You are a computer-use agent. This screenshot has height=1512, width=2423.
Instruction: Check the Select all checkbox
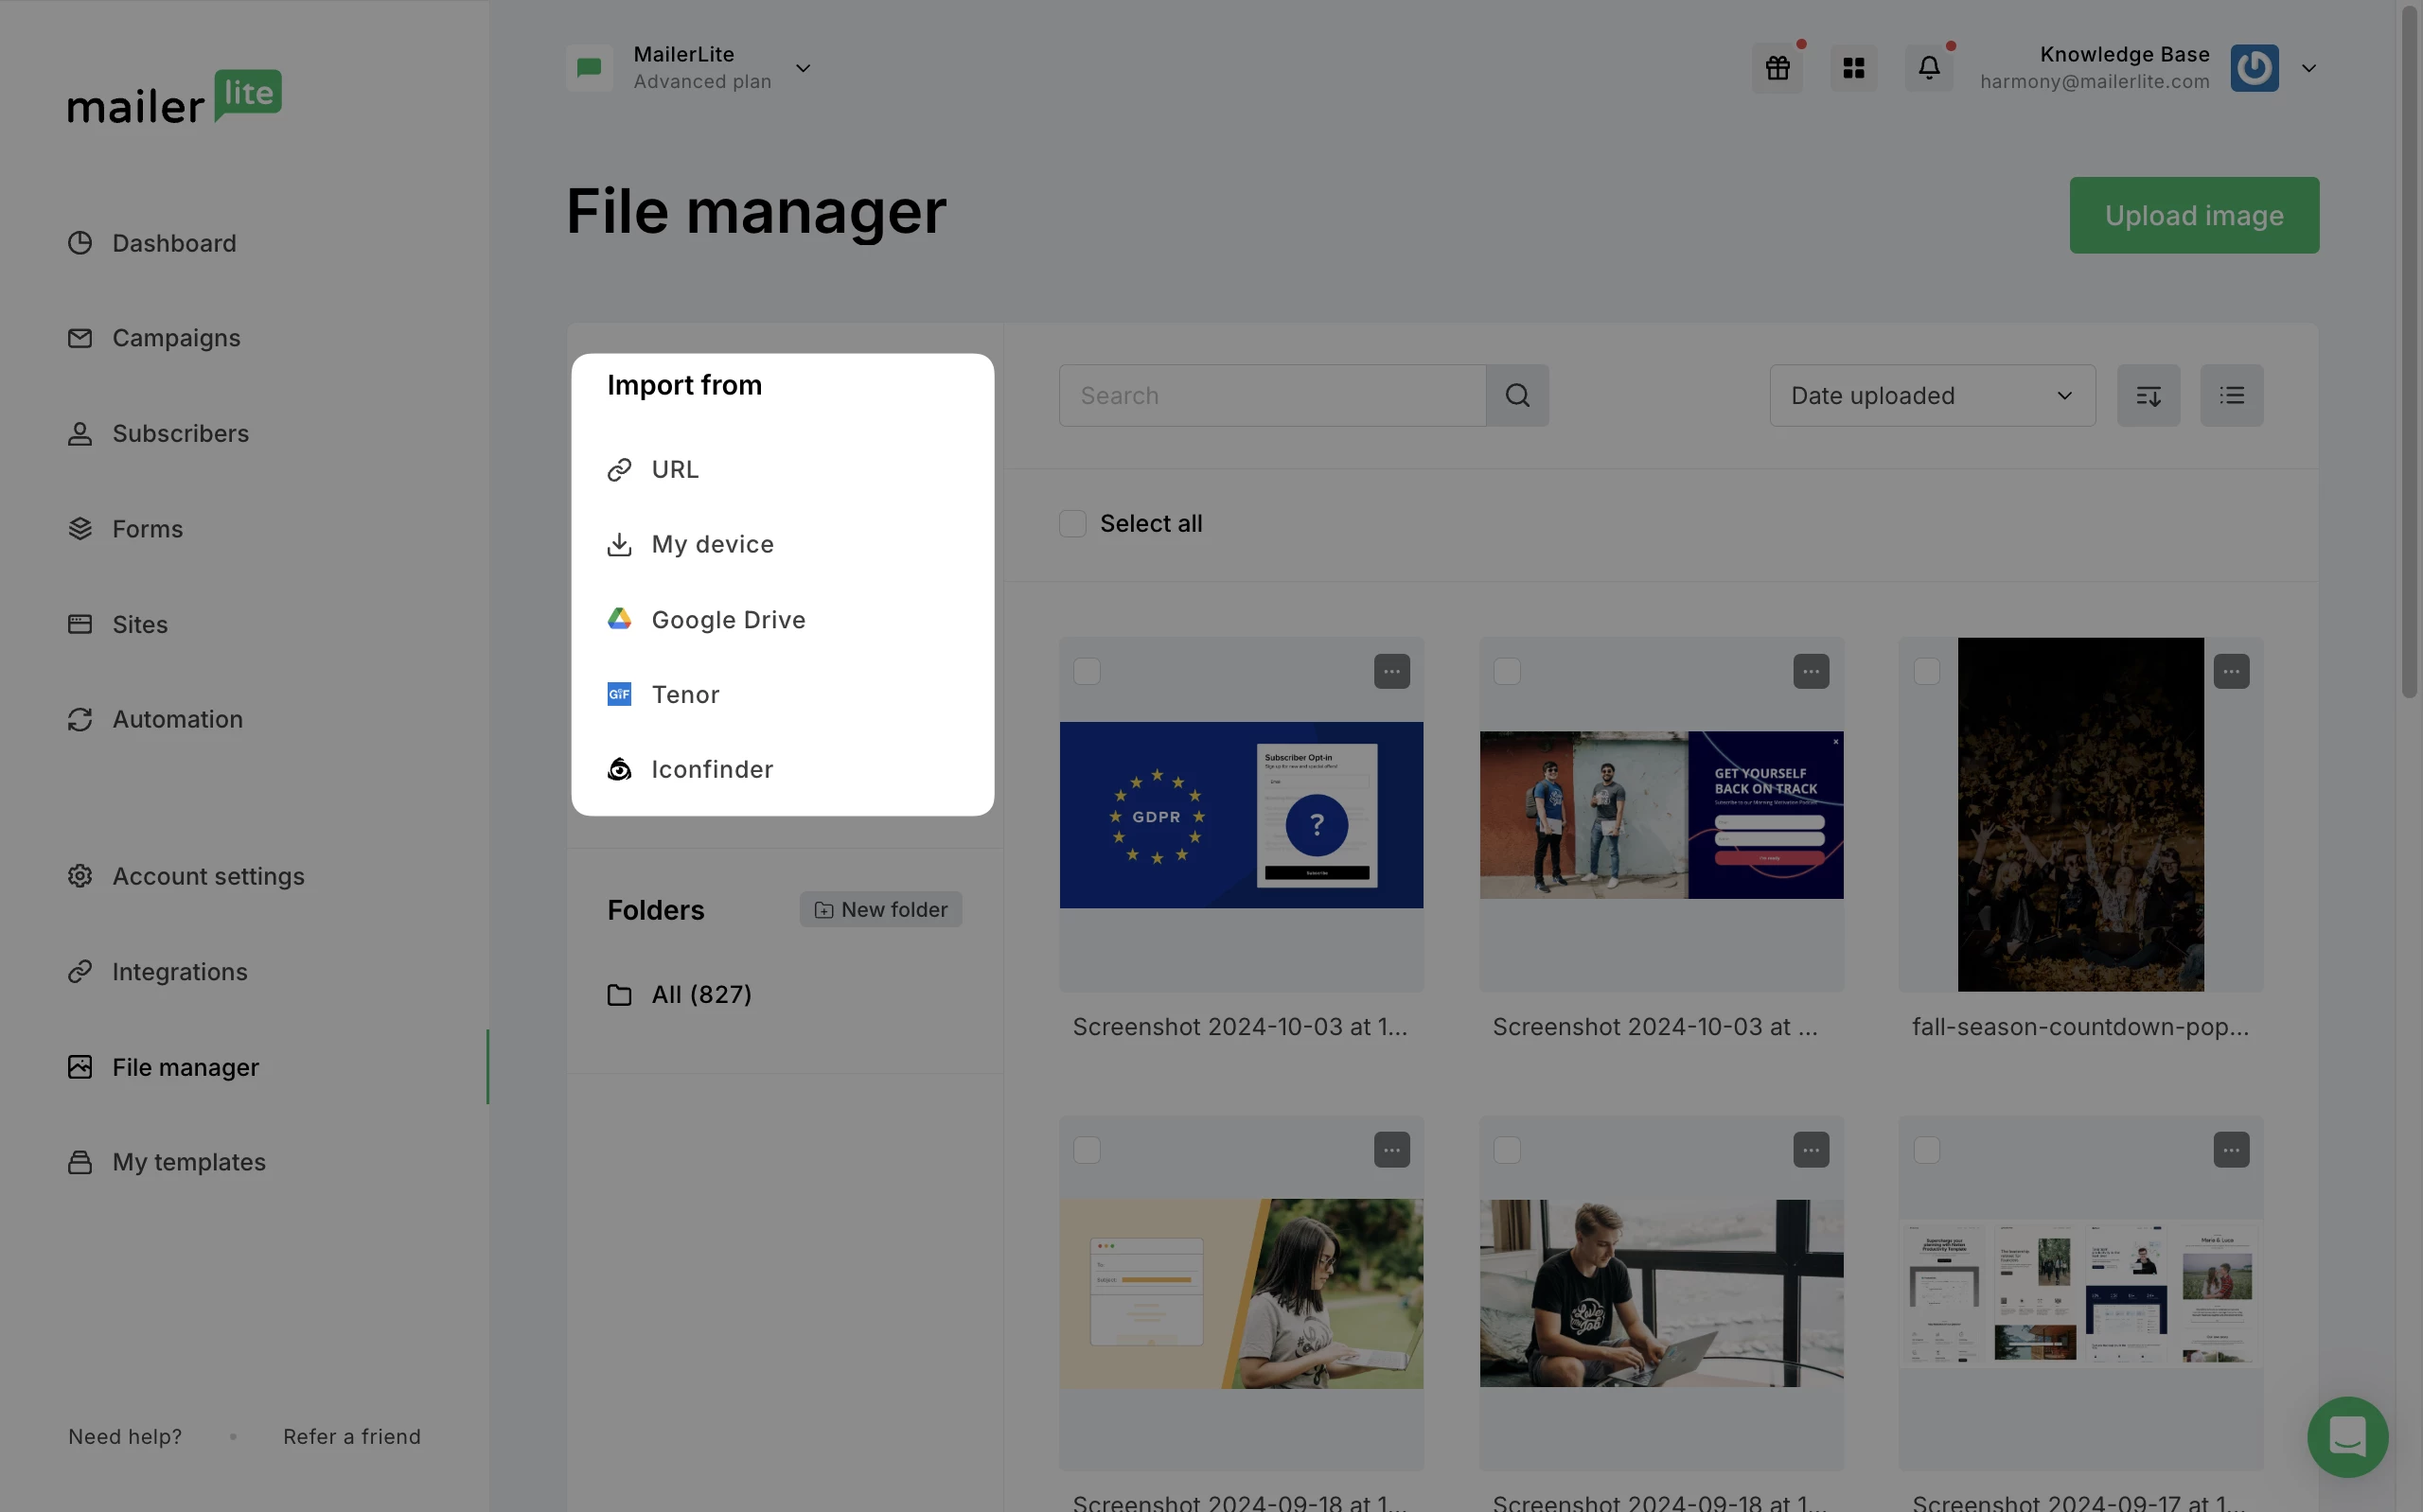tap(1072, 524)
